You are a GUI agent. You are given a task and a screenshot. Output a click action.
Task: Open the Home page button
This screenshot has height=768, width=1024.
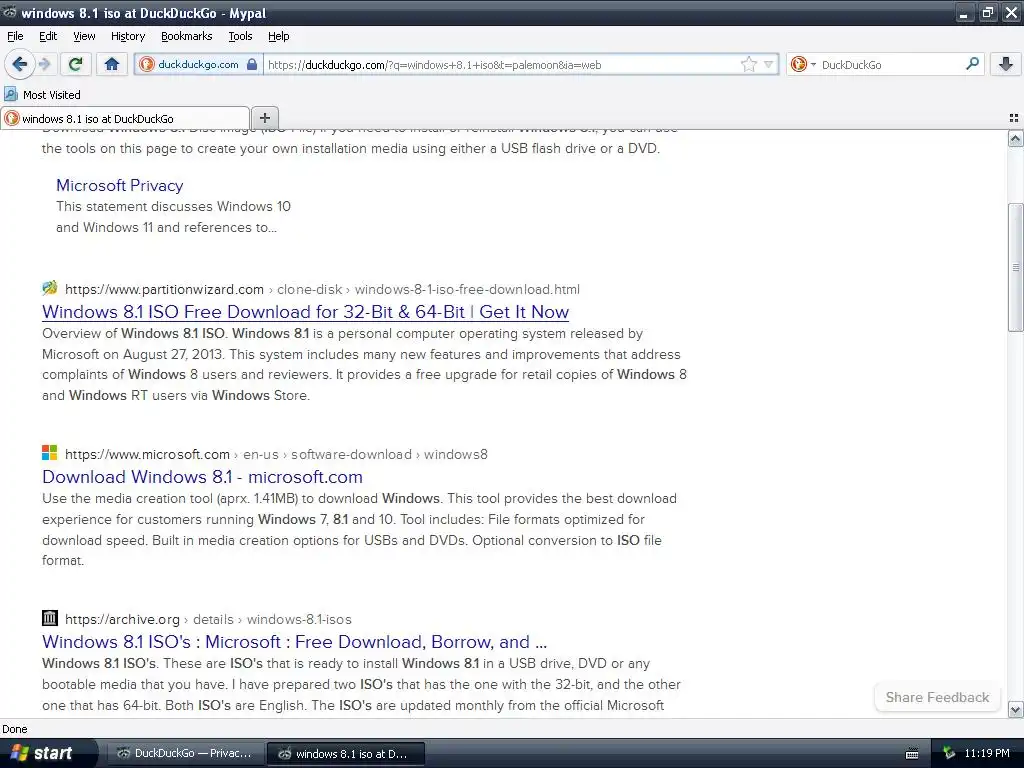click(x=112, y=64)
